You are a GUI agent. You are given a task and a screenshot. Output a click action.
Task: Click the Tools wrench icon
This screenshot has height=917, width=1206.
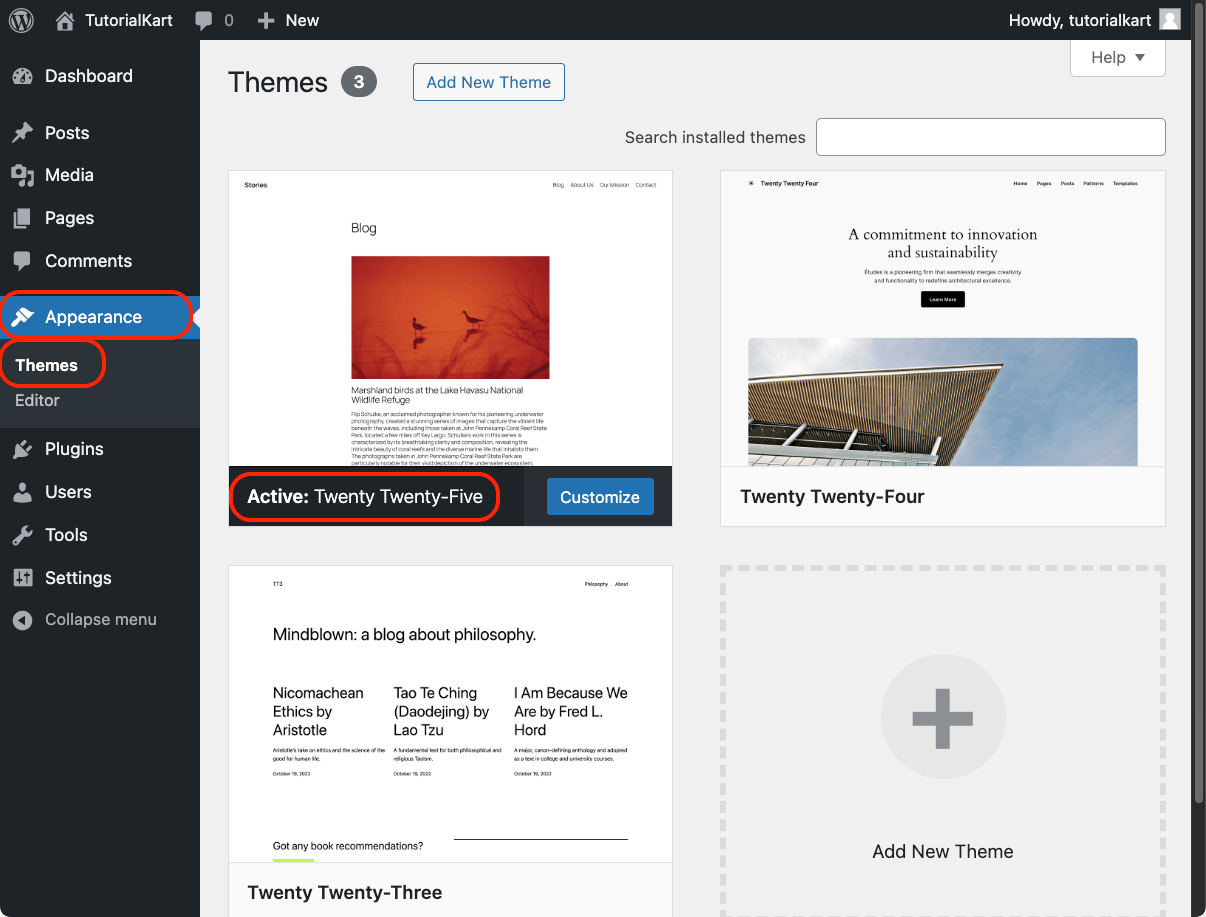[22, 535]
